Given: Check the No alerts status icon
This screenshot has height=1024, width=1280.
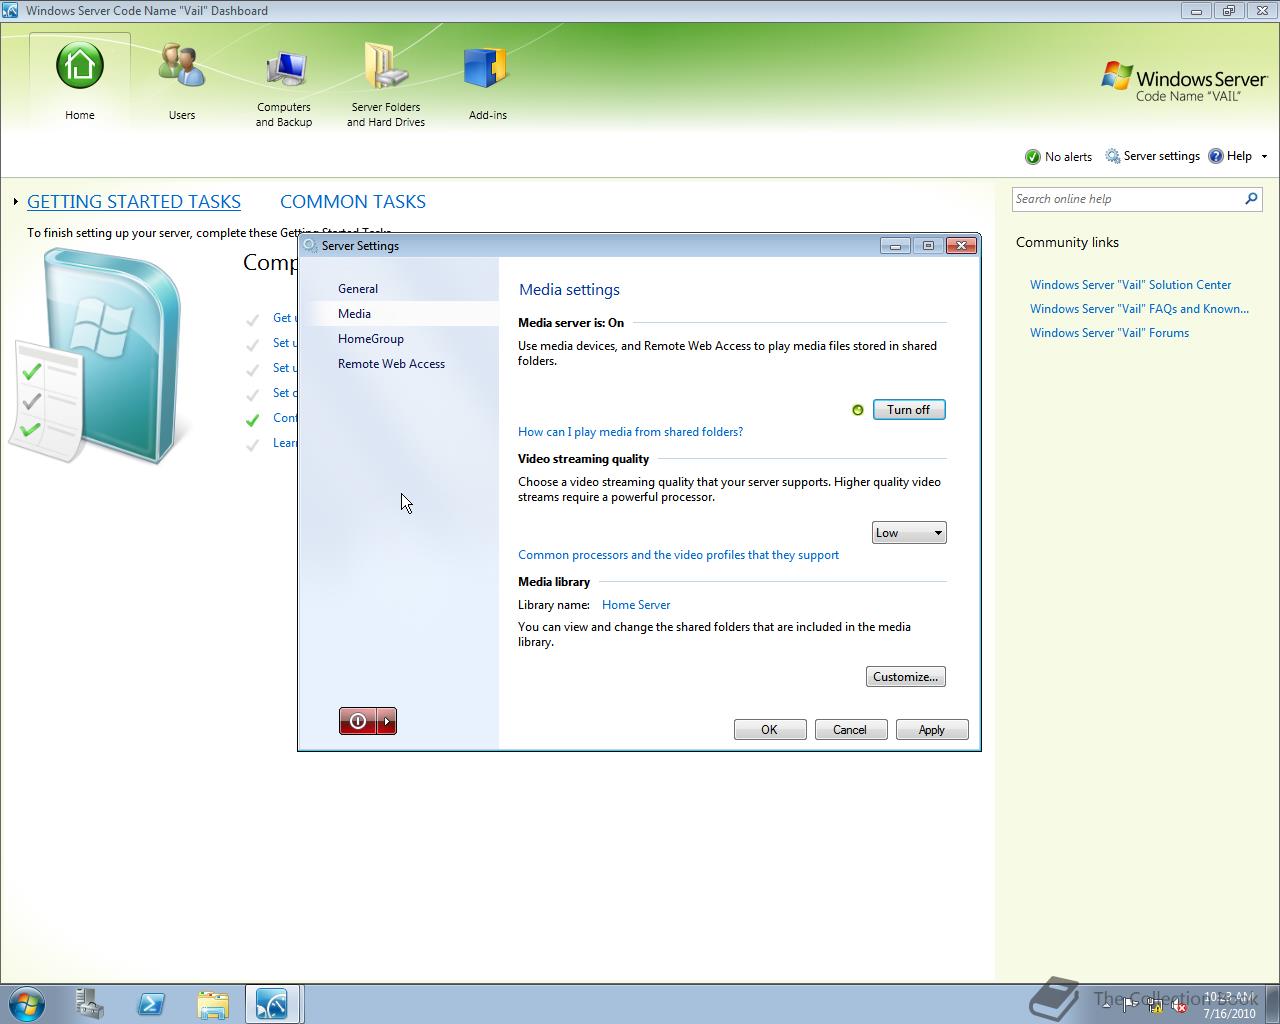Looking at the screenshot, I should pyautogui.click(x=1033, y=157).
